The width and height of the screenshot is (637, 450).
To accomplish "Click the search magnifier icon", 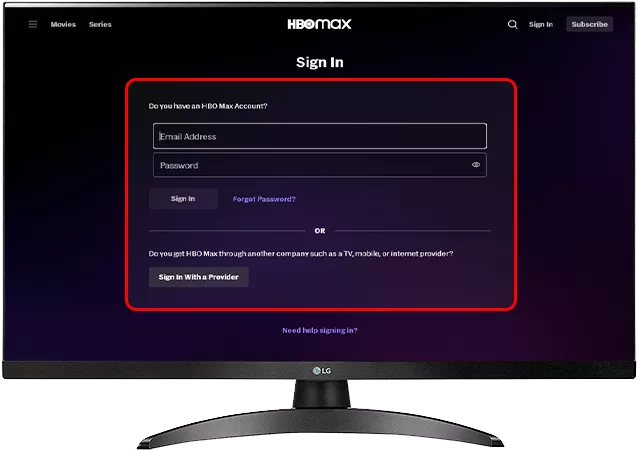I will pos(513,24).
